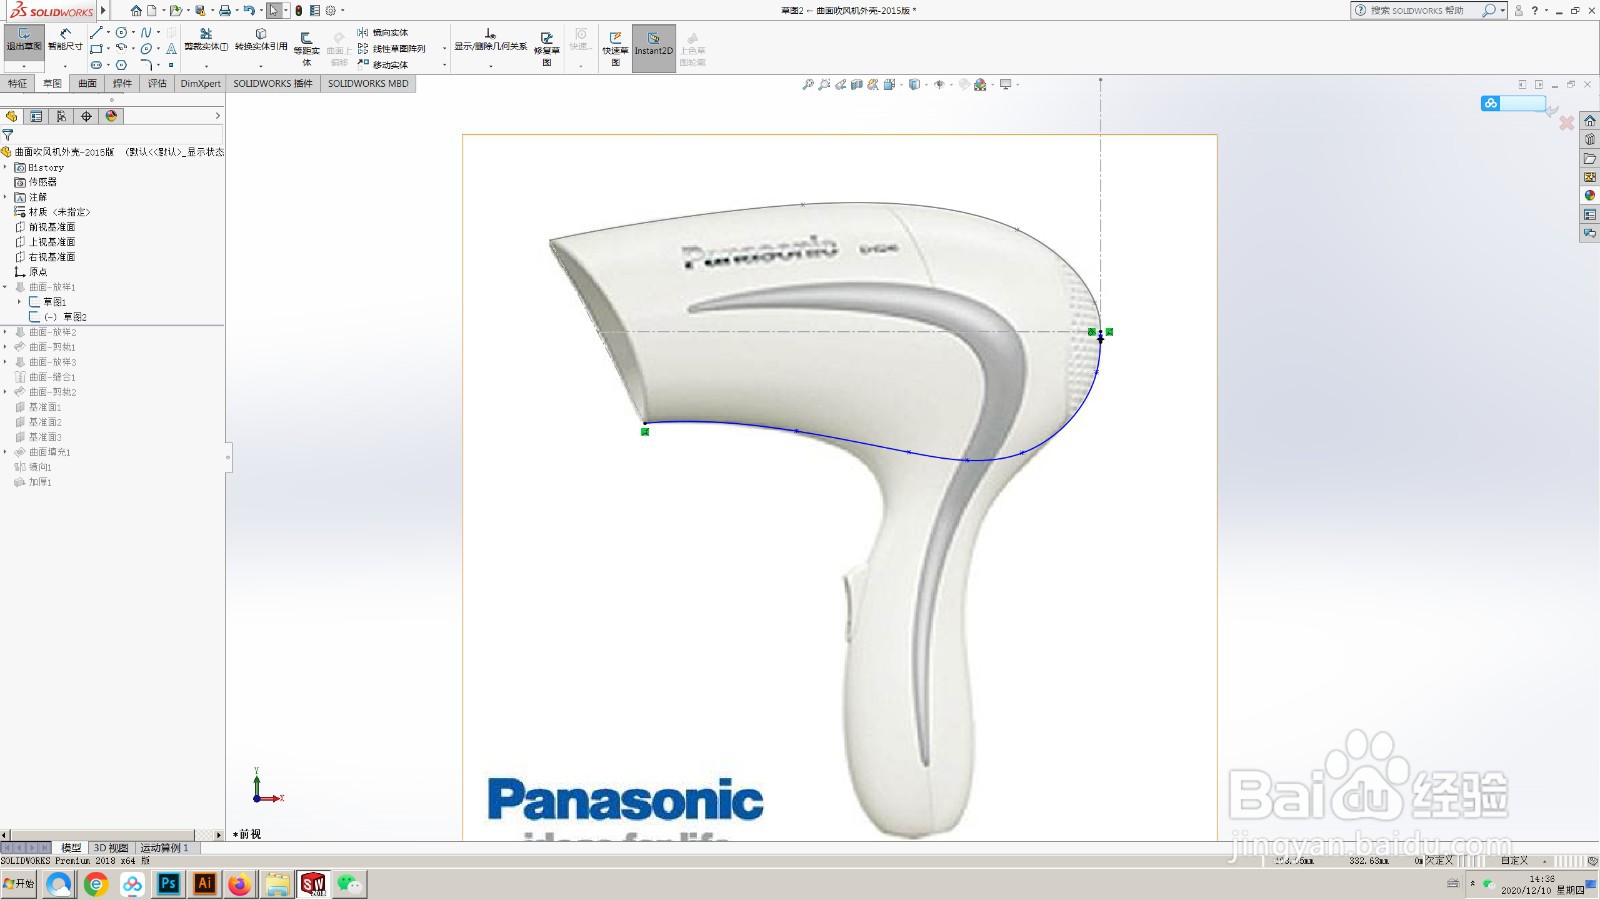Open Photoshop from the taskbar
1600x900 pixels.
coord(169,884)
